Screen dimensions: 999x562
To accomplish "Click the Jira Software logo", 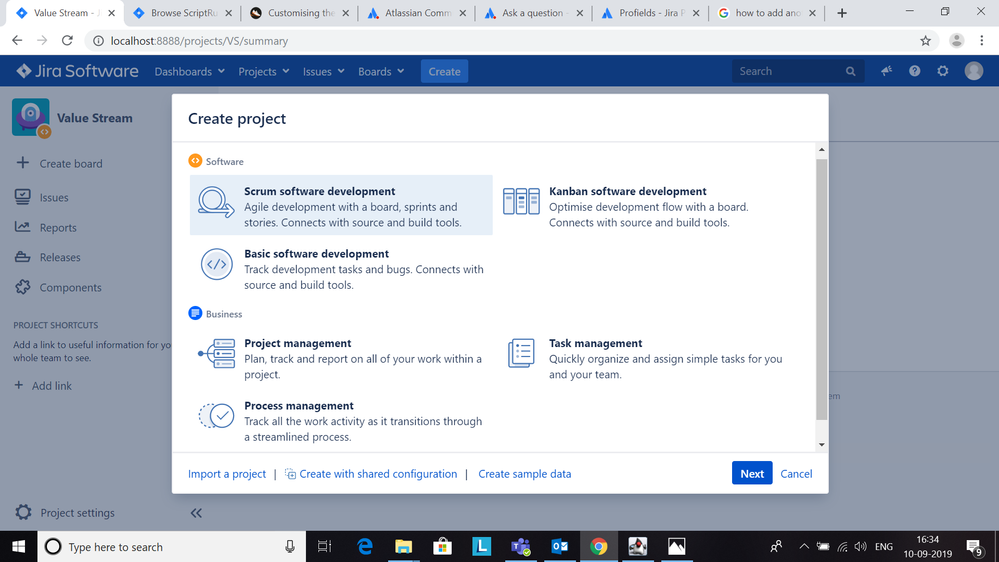I will tap(77, 71).
